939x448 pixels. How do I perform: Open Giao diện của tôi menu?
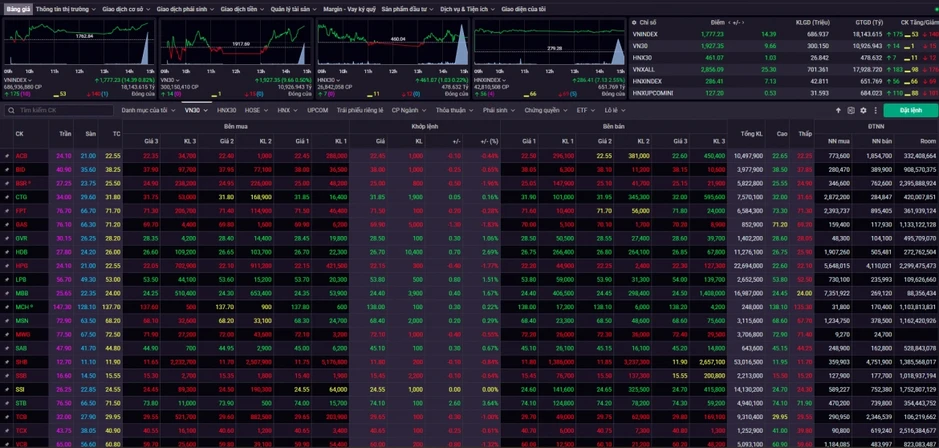pos(523,10)
